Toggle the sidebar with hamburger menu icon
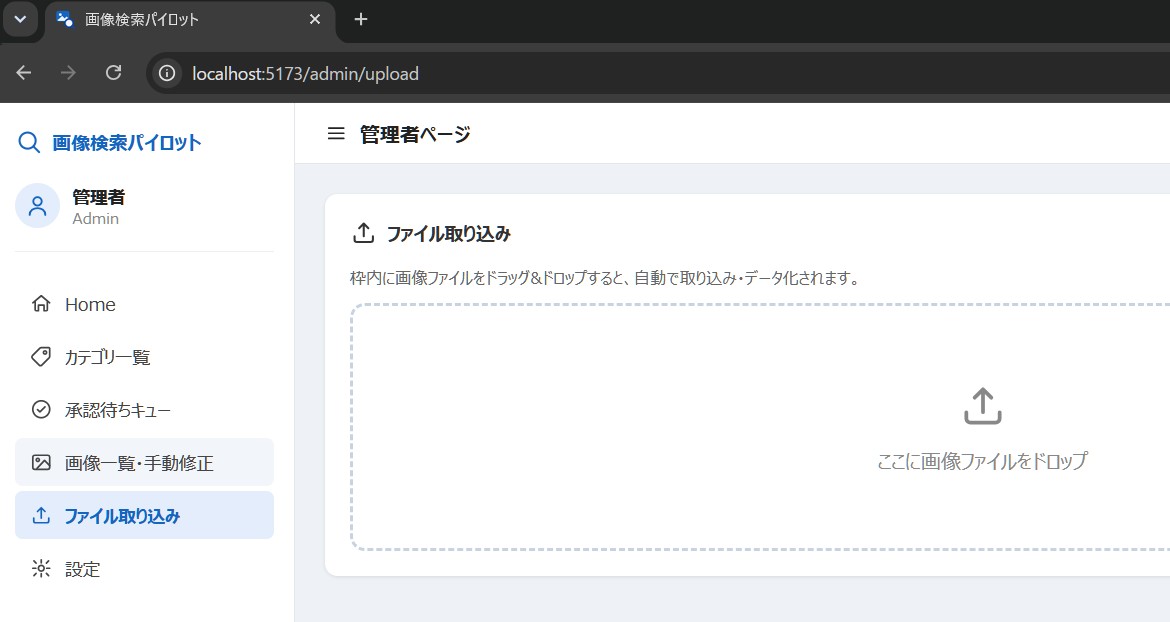The image size is (1170, 622). (337, 133)
